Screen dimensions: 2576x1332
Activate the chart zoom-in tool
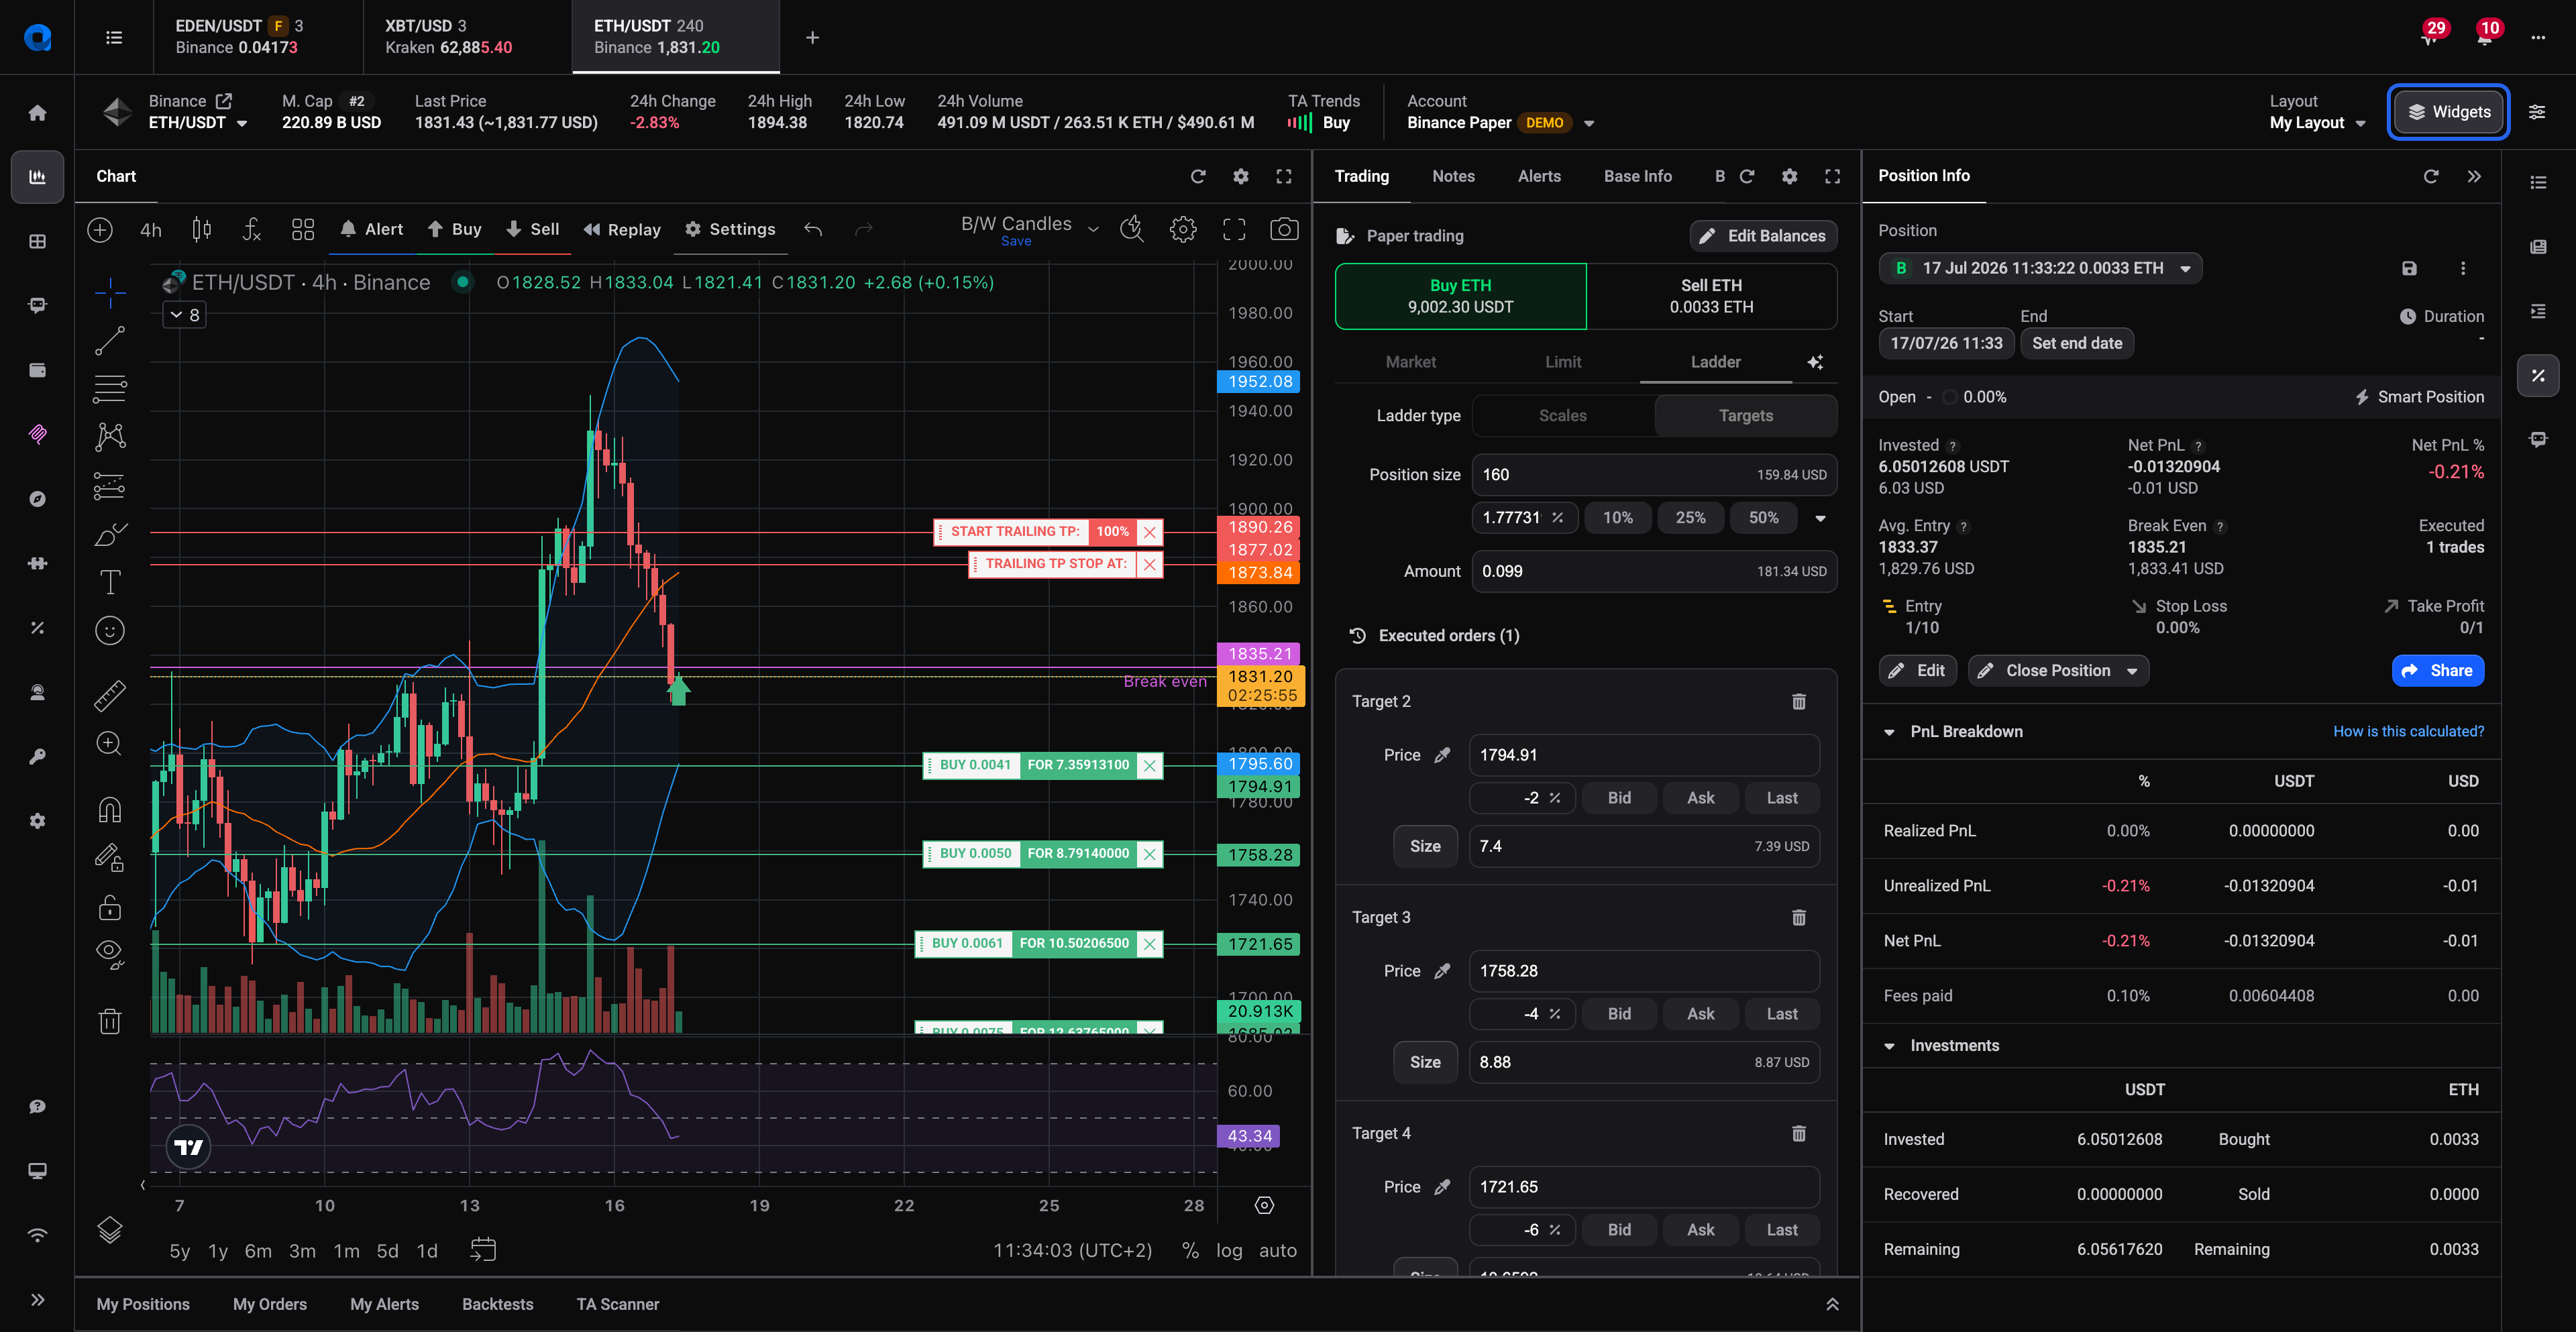[110, 743]
